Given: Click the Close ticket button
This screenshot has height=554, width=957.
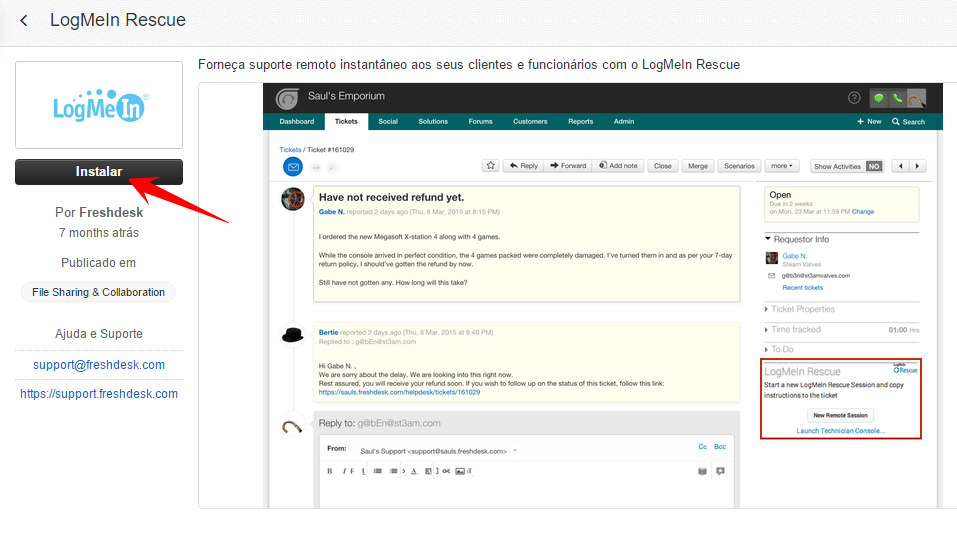Looking at the screenshot, I should coord(662,166).
